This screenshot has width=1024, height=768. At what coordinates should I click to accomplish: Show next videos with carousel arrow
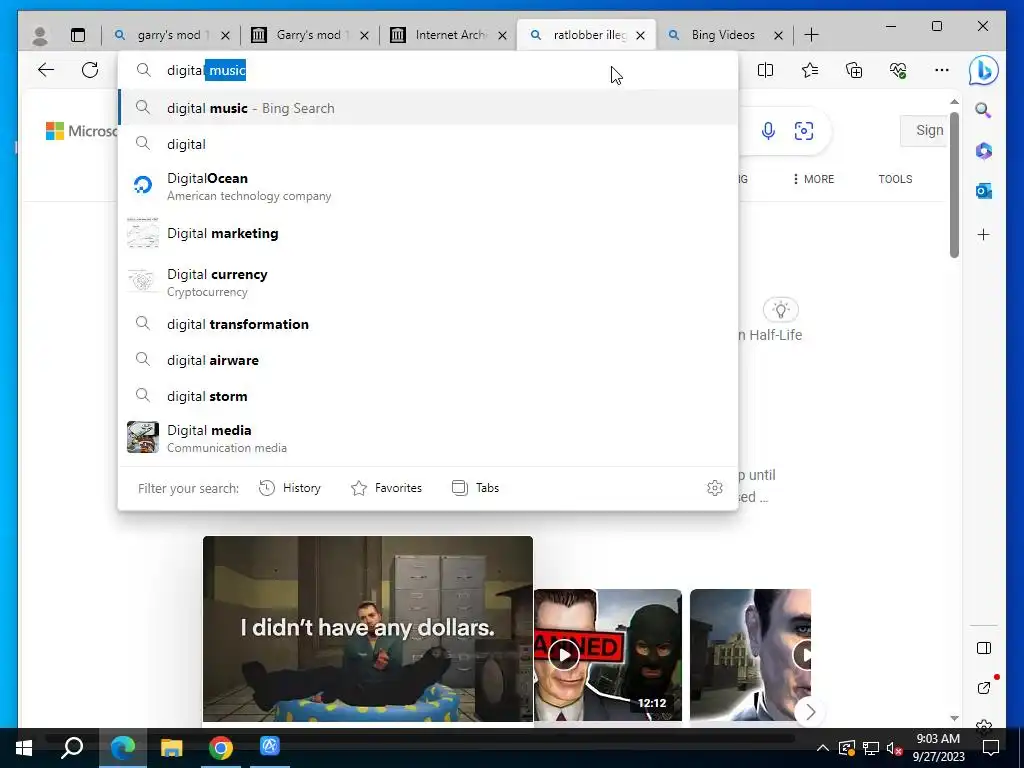[810, 712]
